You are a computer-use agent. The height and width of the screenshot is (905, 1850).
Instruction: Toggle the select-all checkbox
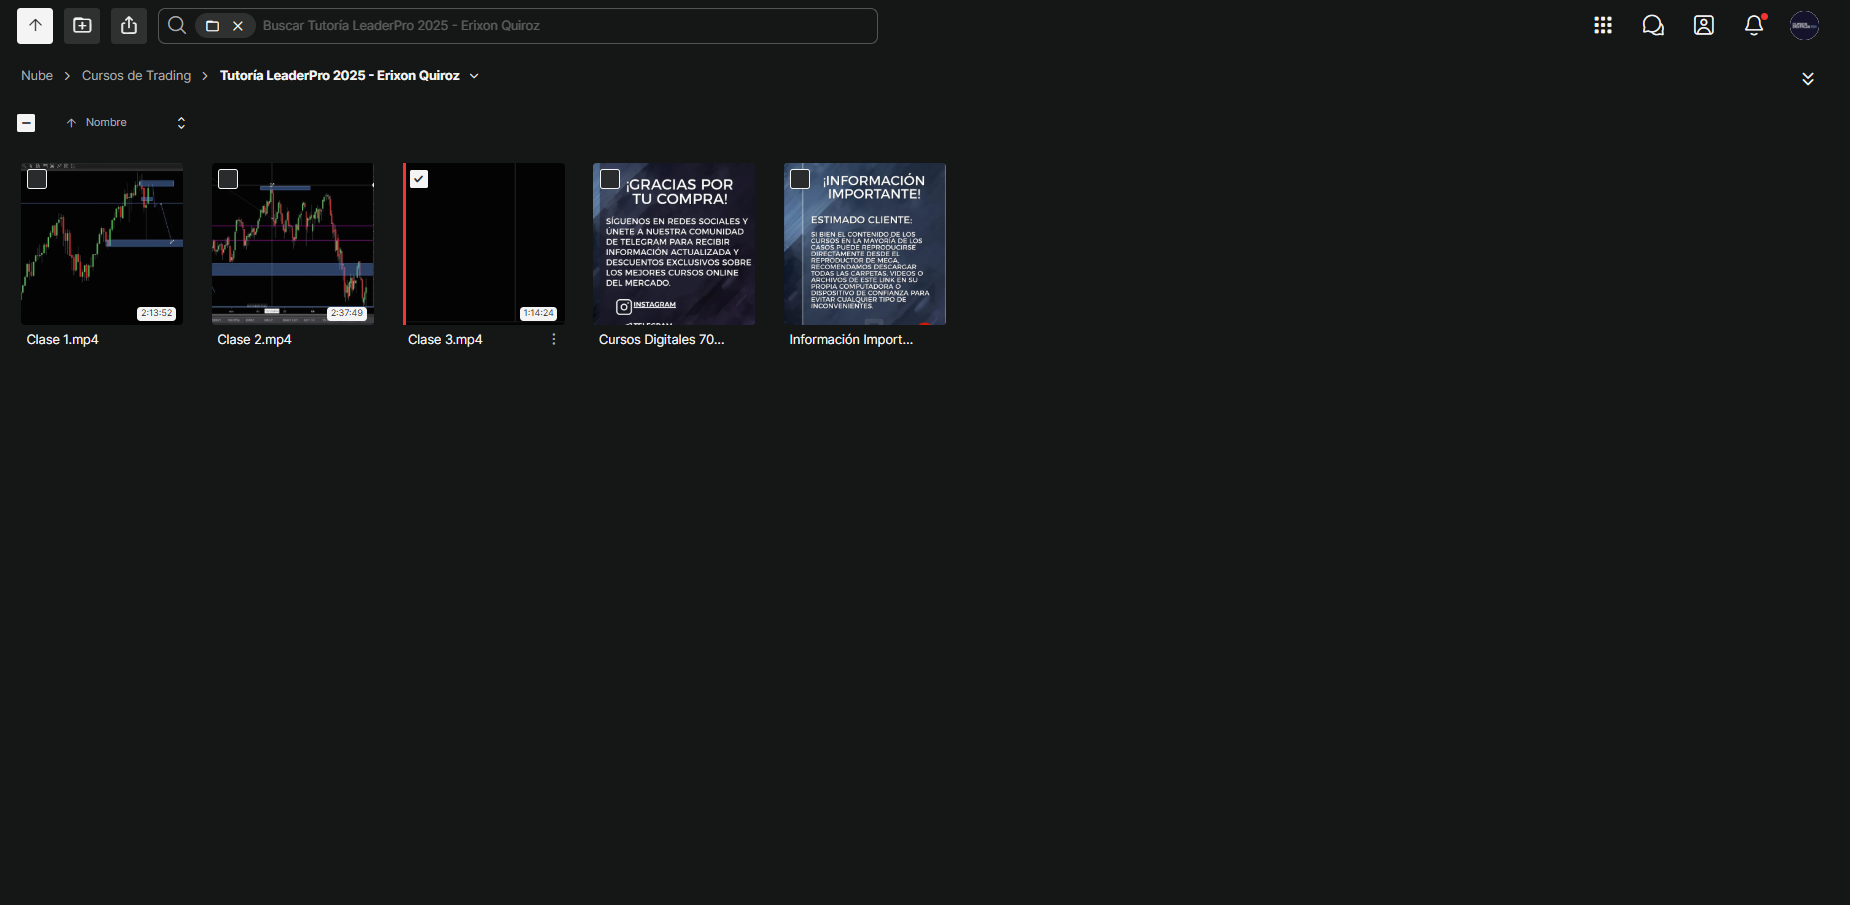[26, 123]
